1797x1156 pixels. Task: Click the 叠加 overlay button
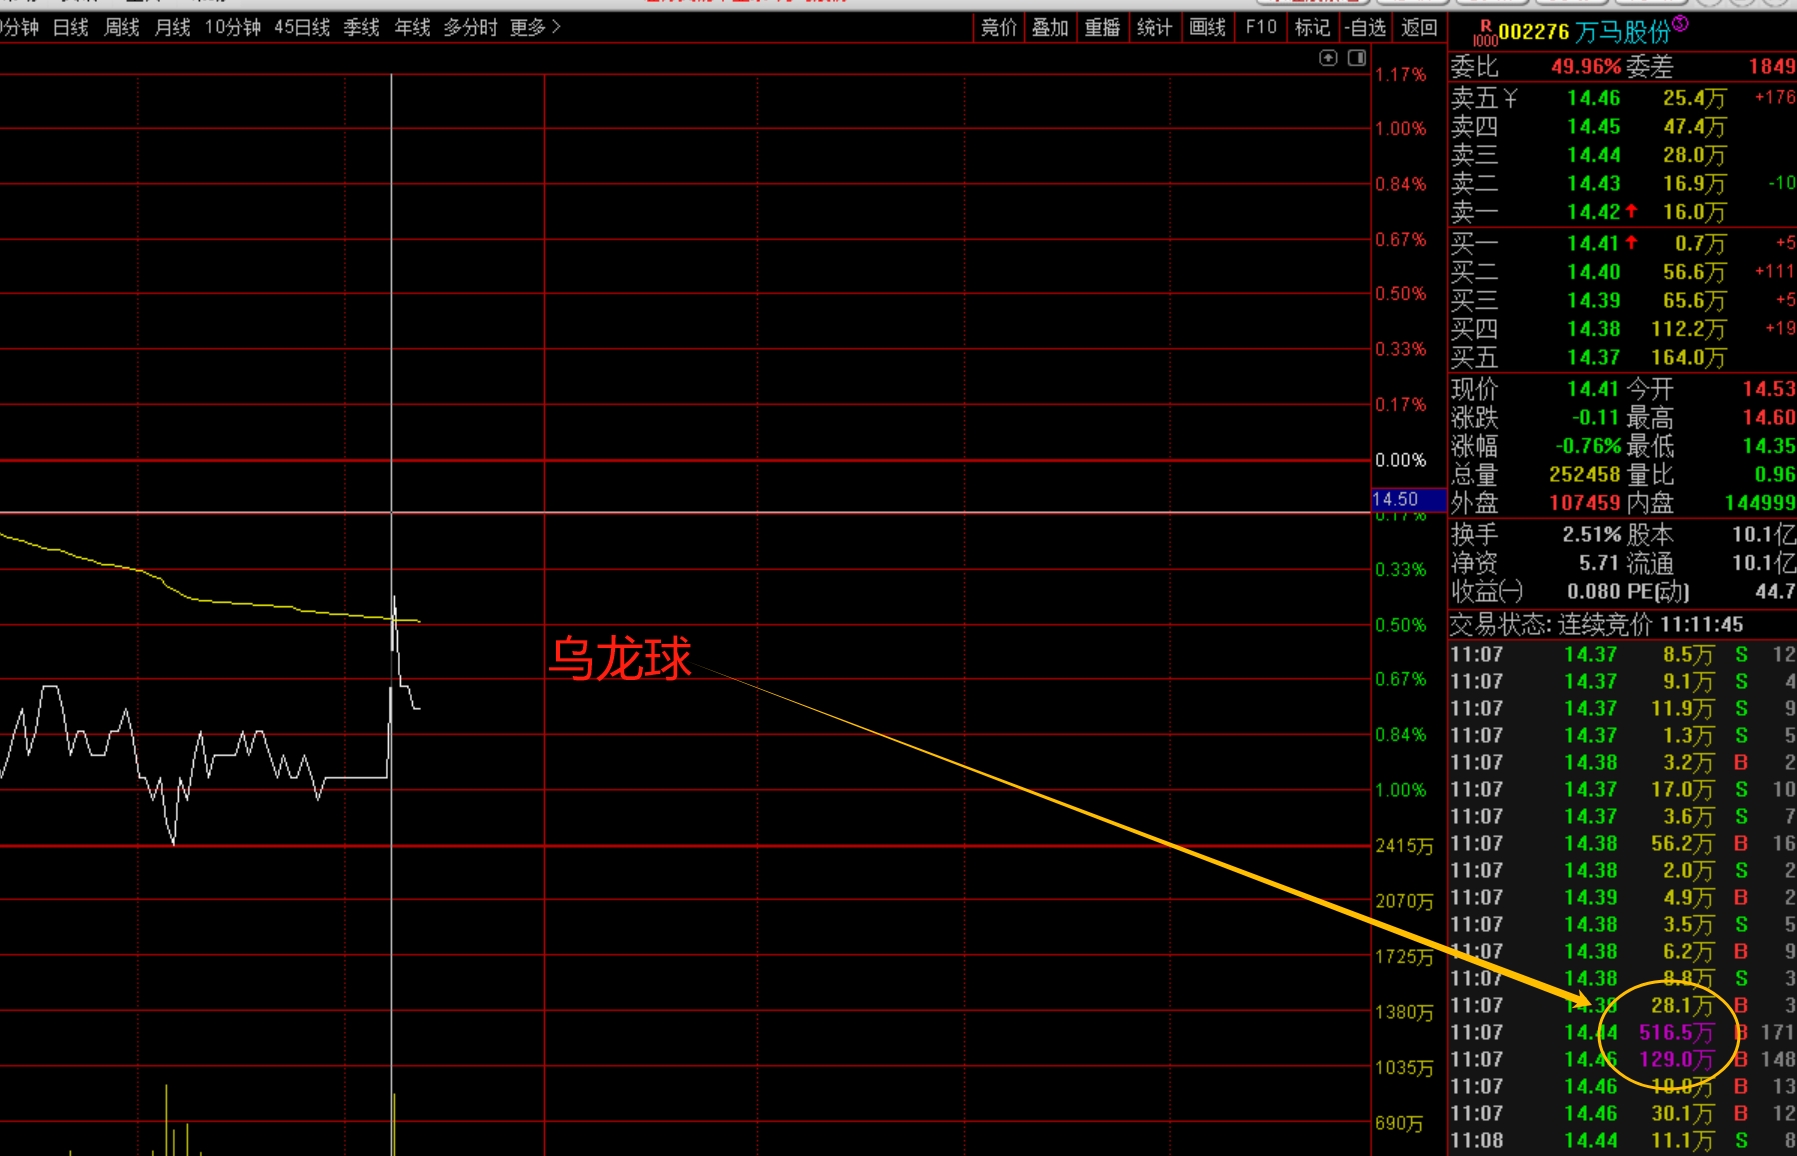click(x=1050, y=28)
